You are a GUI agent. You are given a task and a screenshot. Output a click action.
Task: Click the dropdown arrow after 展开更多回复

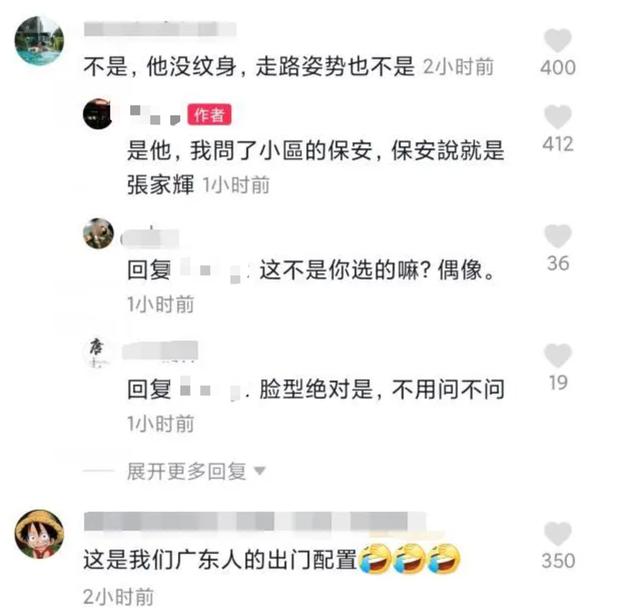coord(260,472)
